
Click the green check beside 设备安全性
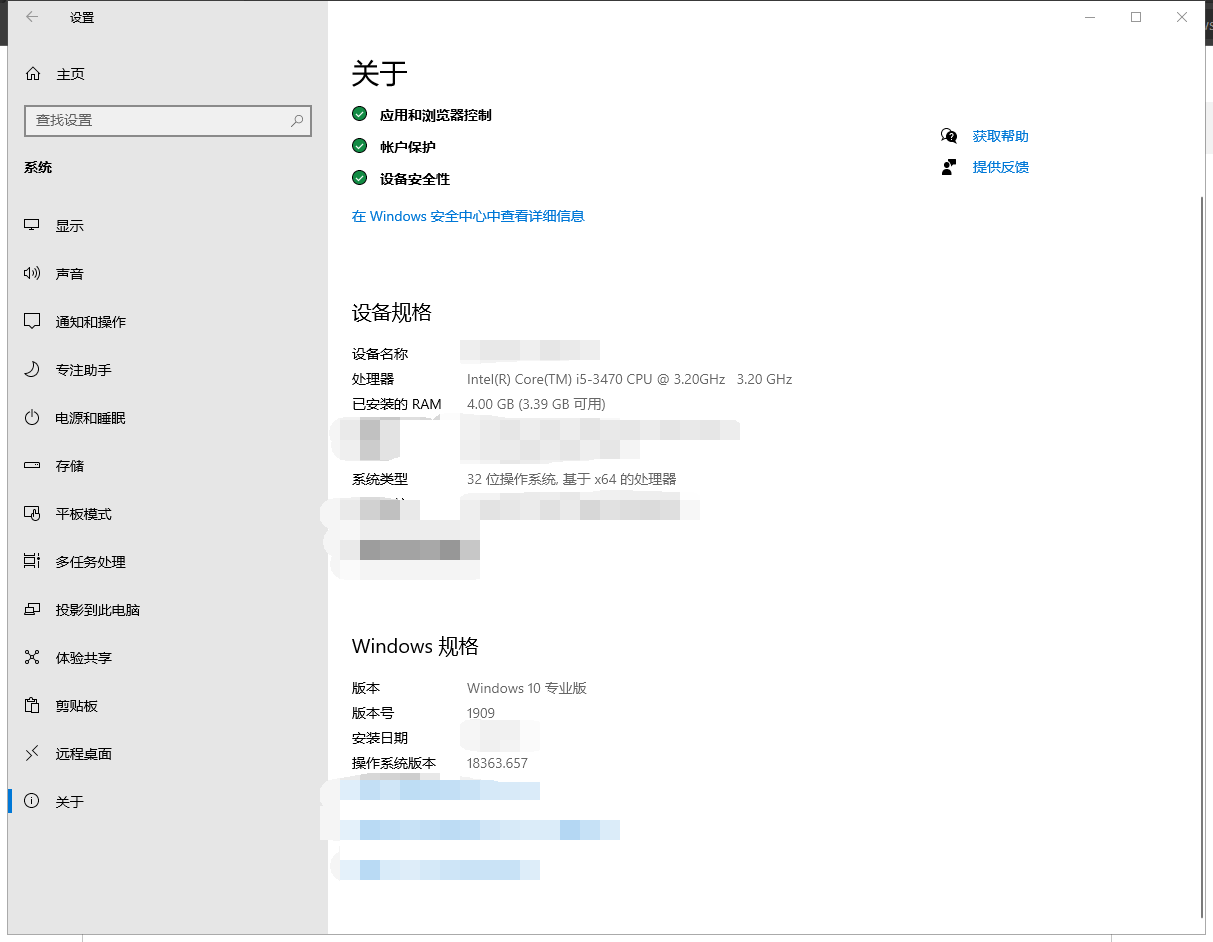coord(360,178)
